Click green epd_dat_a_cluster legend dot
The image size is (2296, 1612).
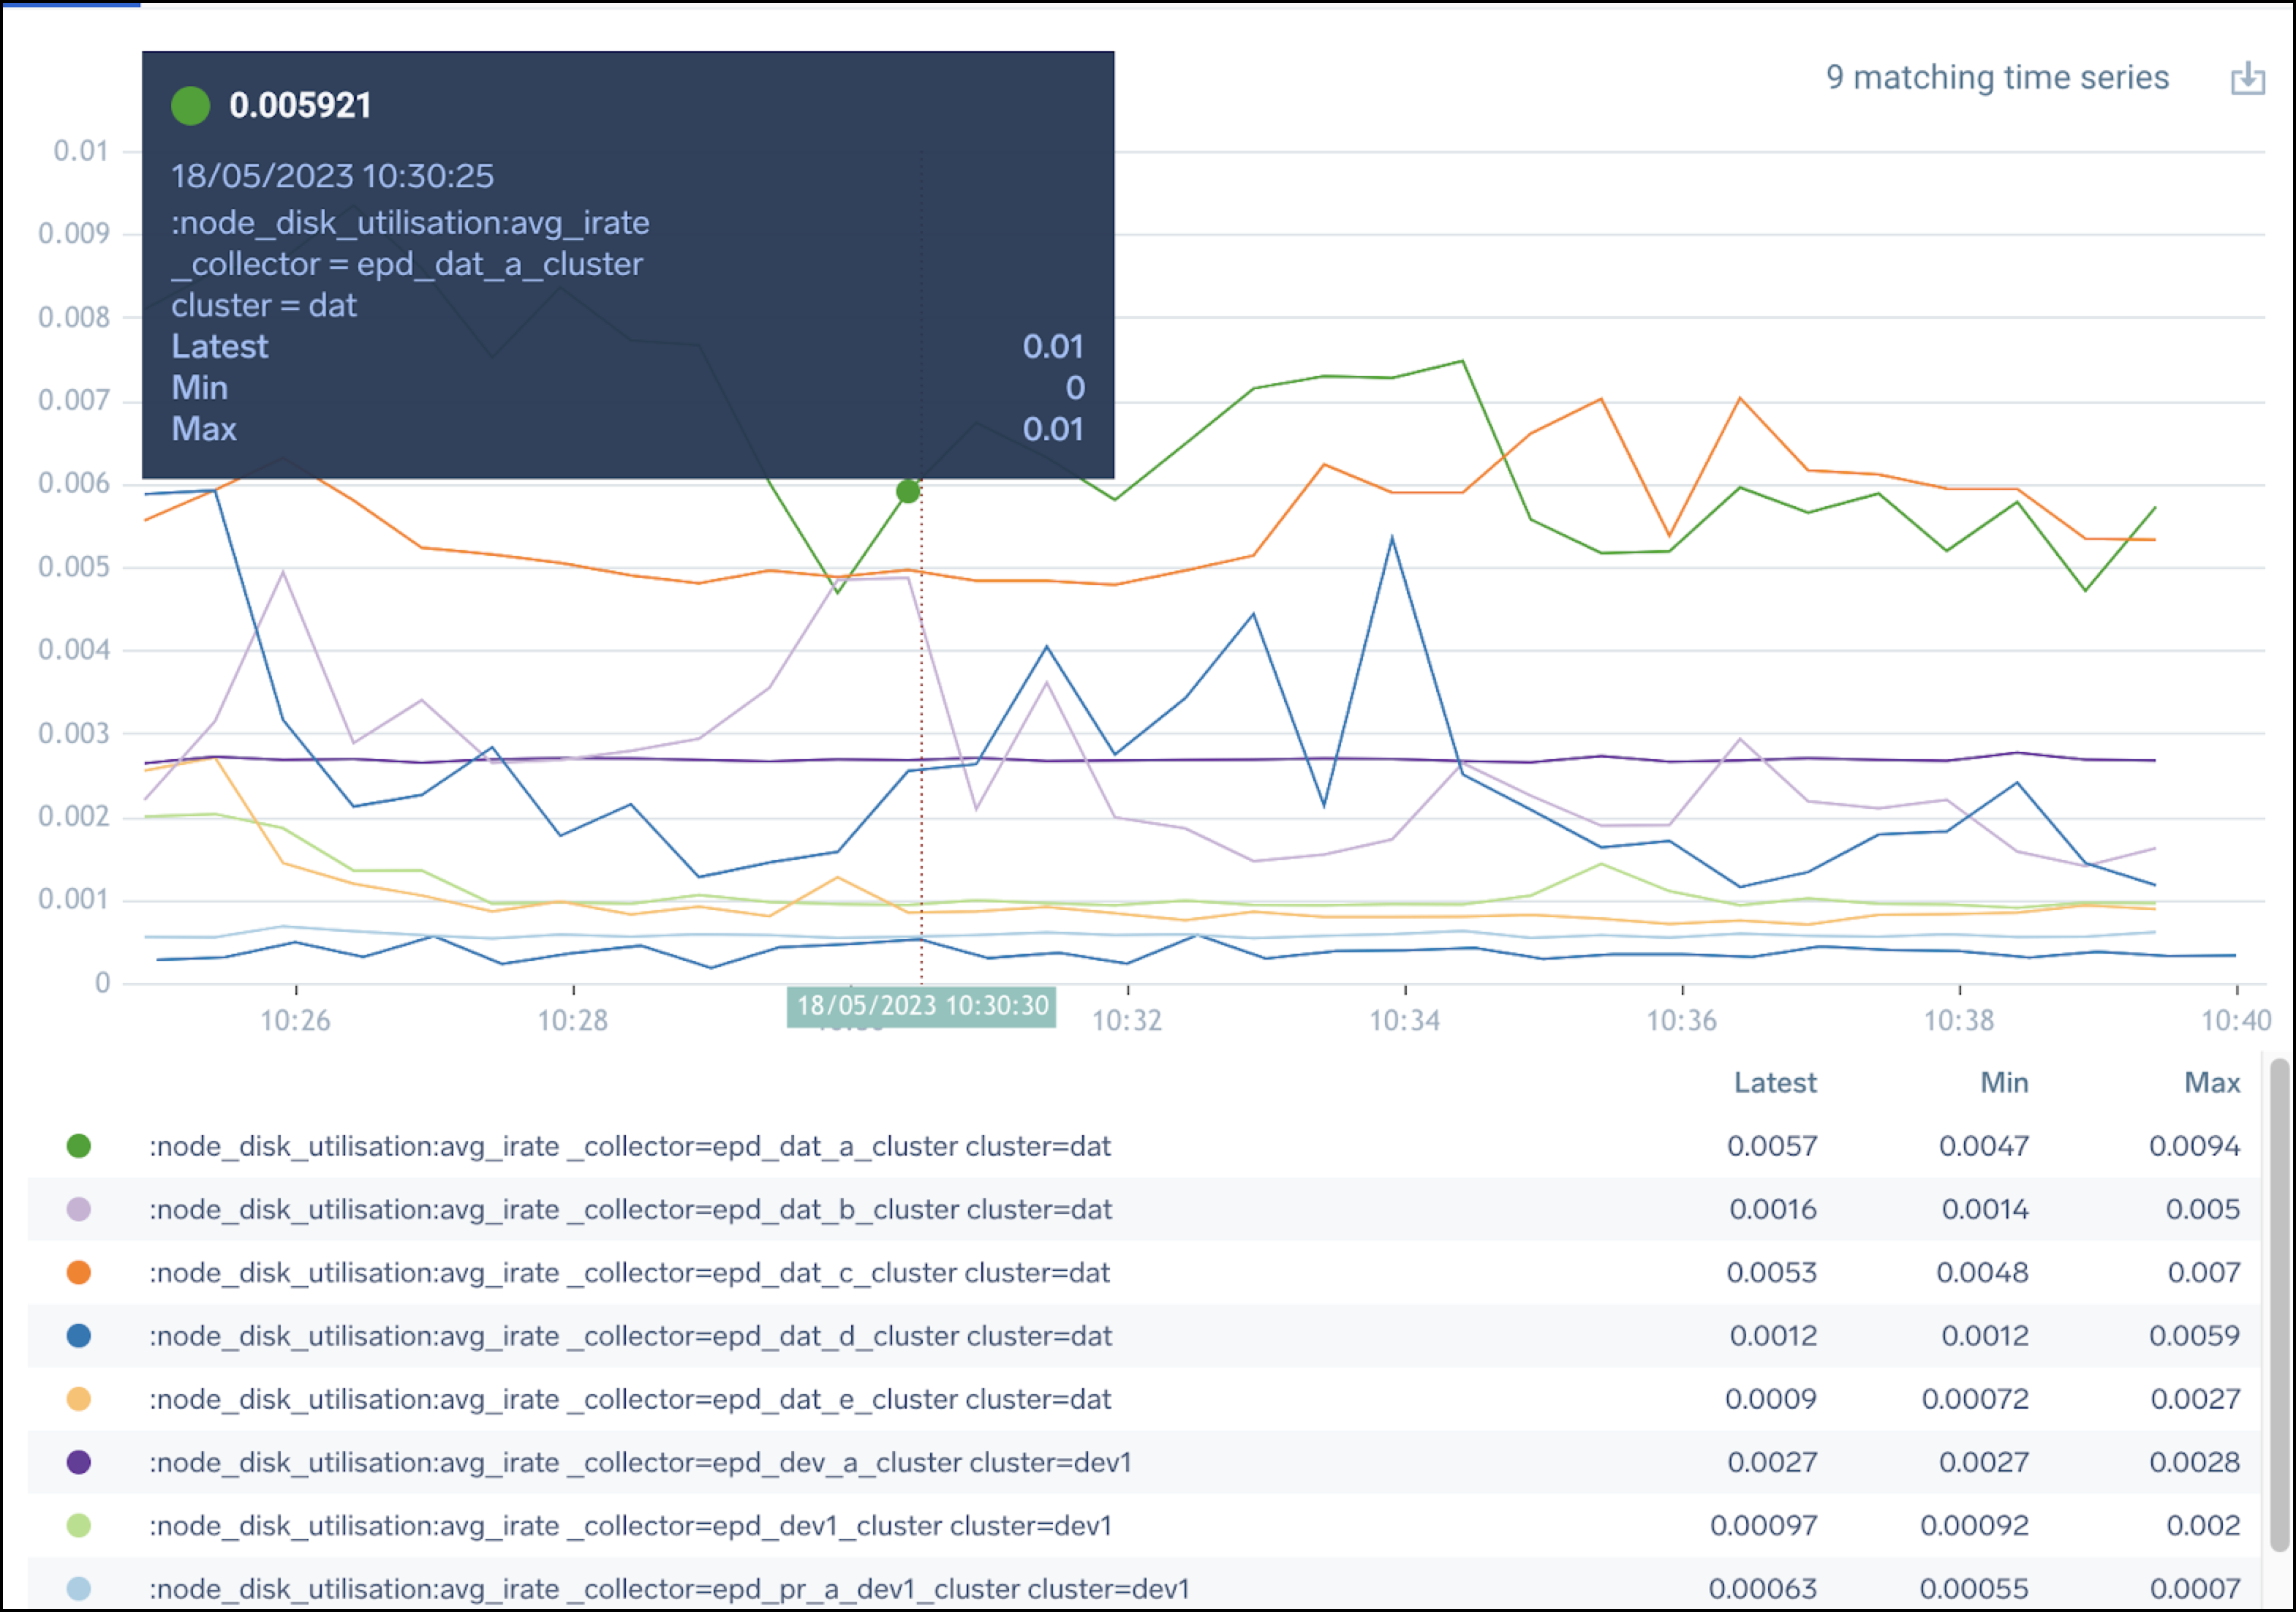coord(79,1146)
